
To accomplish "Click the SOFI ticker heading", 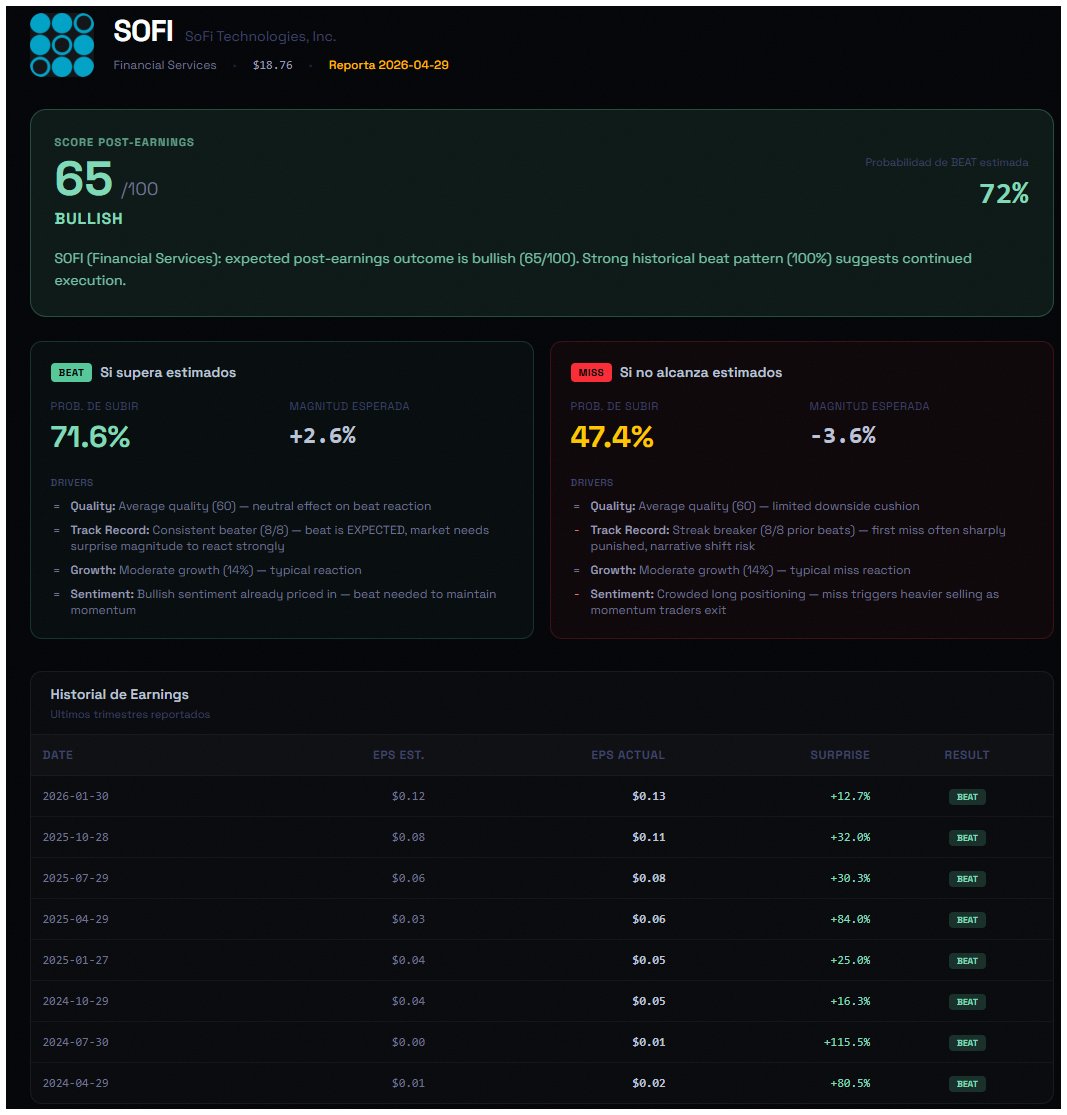I will (143, 31).
